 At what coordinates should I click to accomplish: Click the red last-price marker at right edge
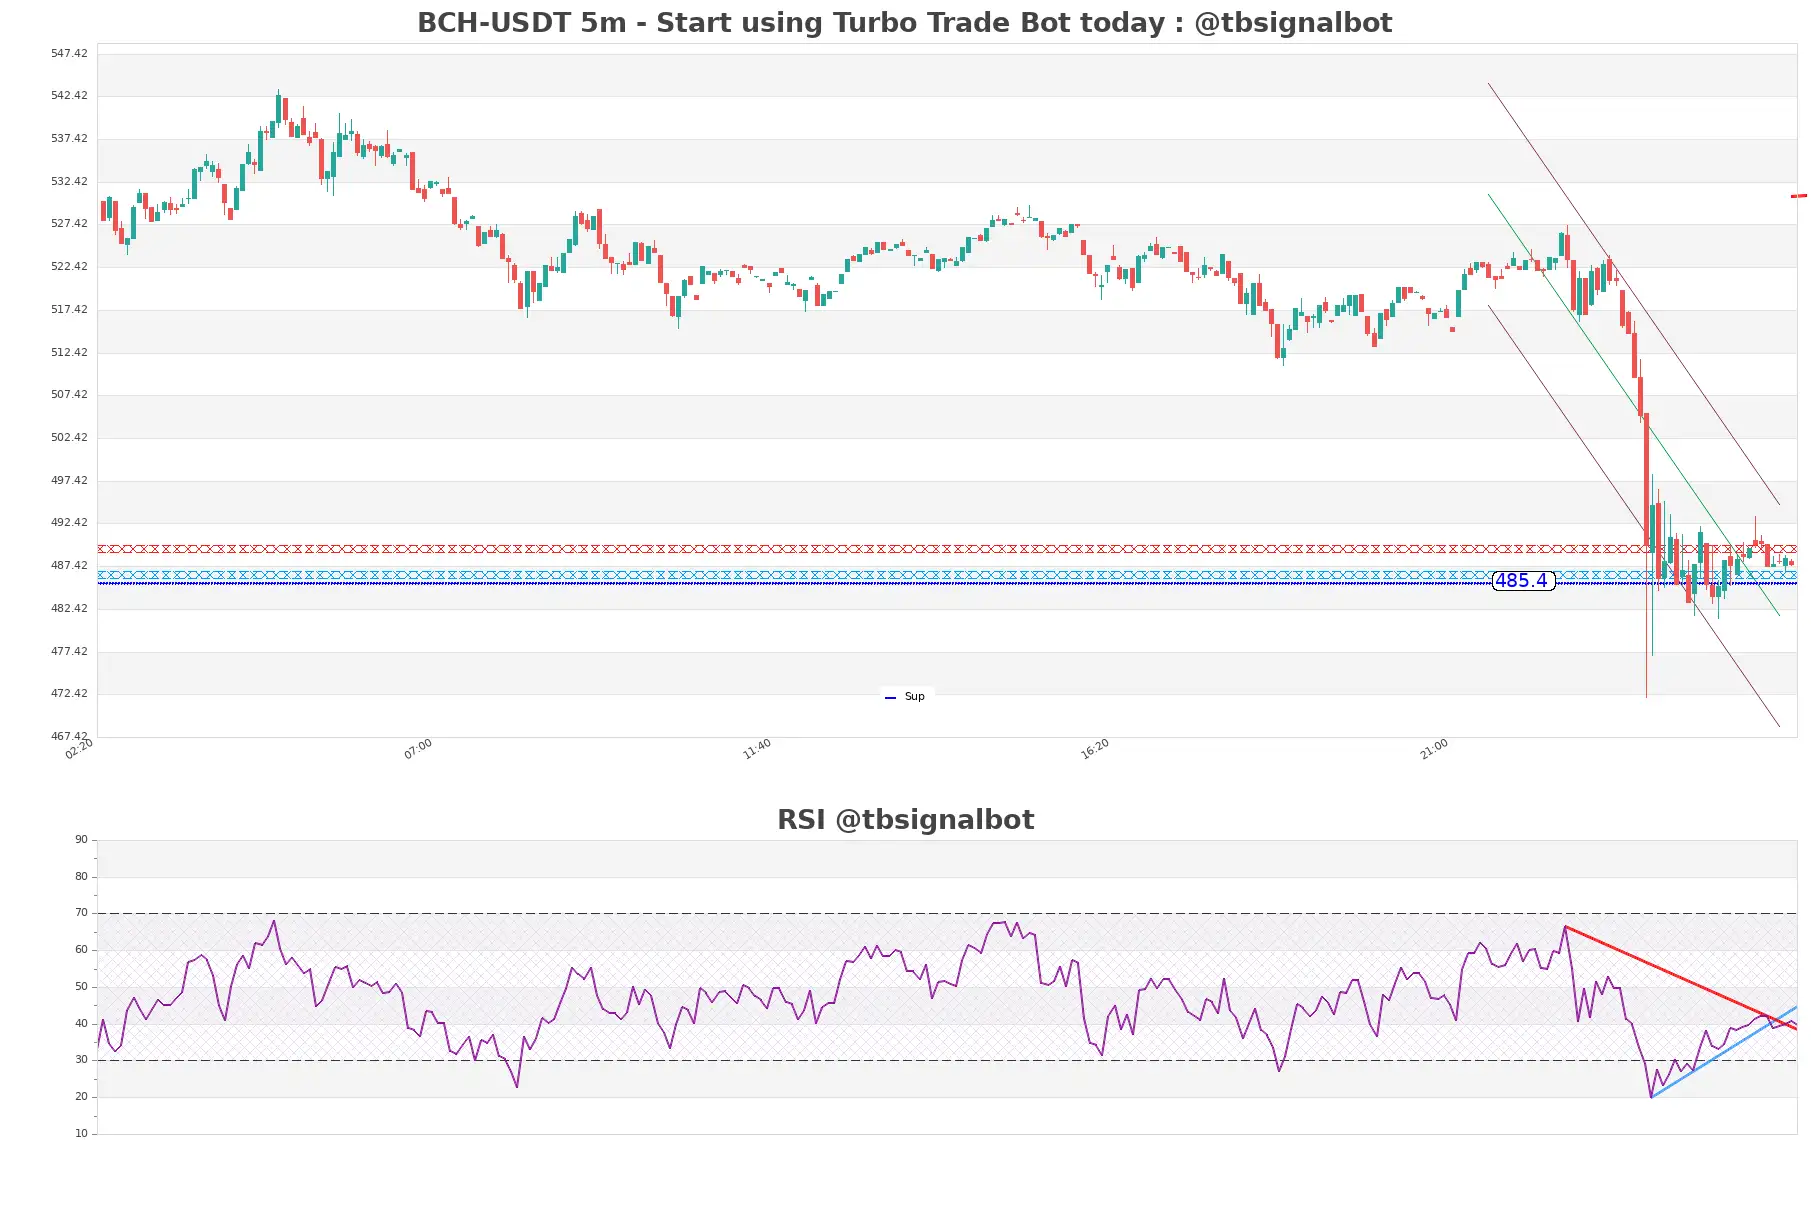[1799, 196]
